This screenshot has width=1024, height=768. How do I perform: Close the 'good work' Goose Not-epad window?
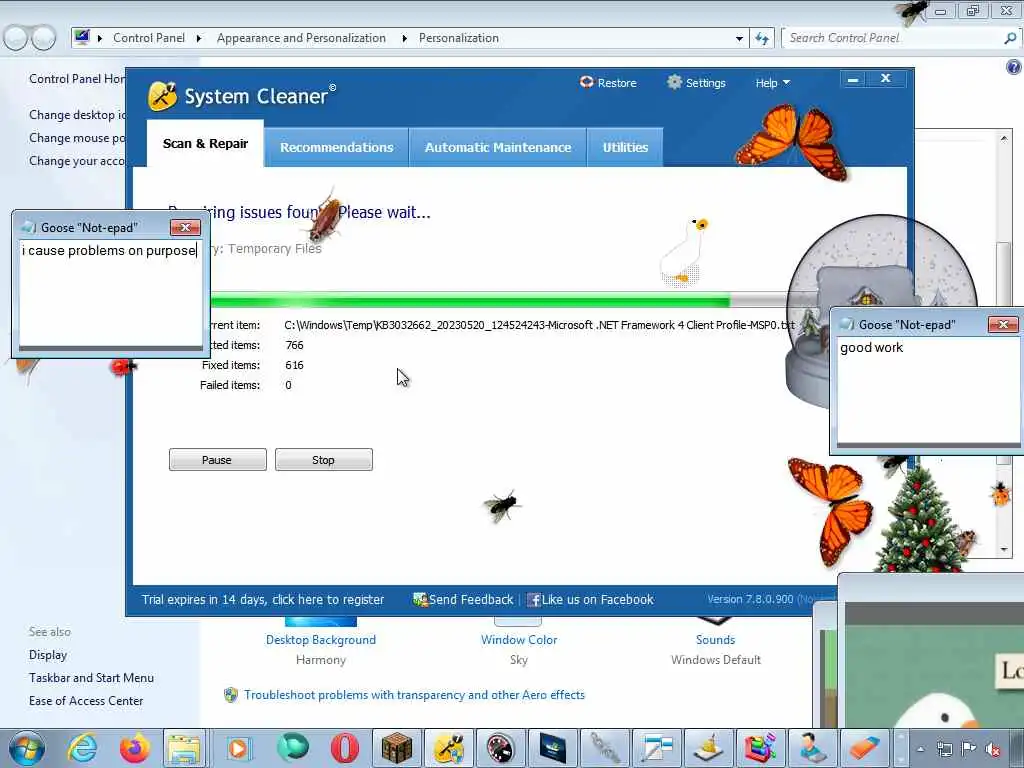pos(1002,324)
